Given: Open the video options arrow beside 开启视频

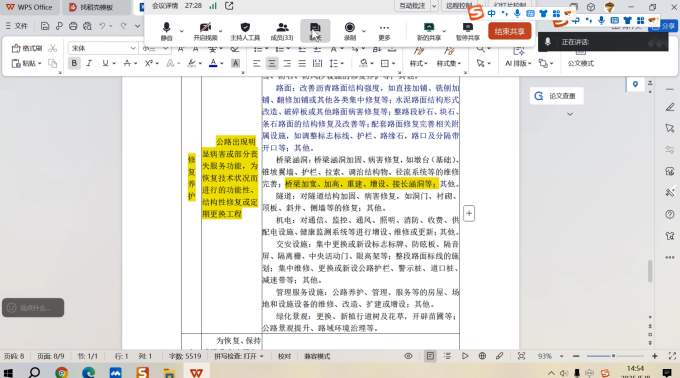Looking at the screenshot, I should tap(220, 31).
